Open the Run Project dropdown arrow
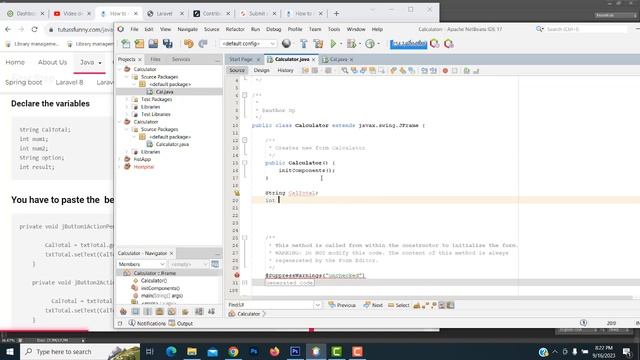 click(x=341, y=44)
